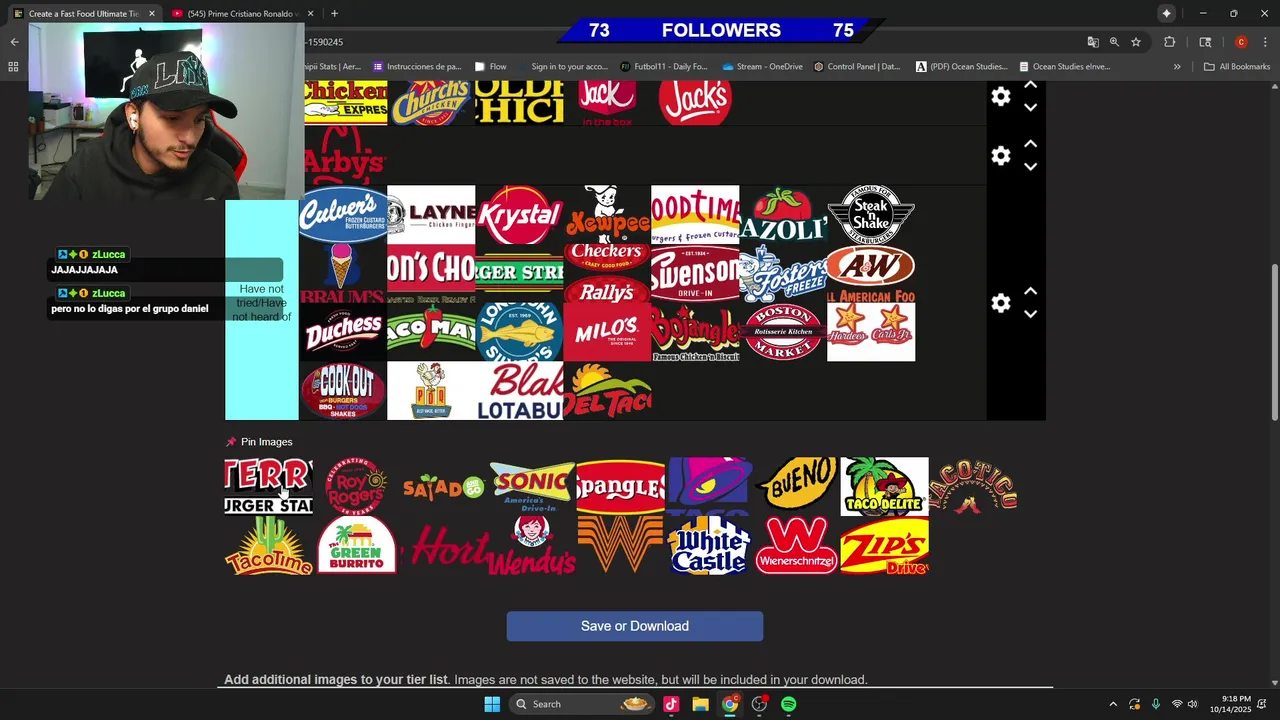The width and height of the screenshot is (1280, 720).
Task: Switch to Chrome in the taskbar
Action: tap(730, 704)
